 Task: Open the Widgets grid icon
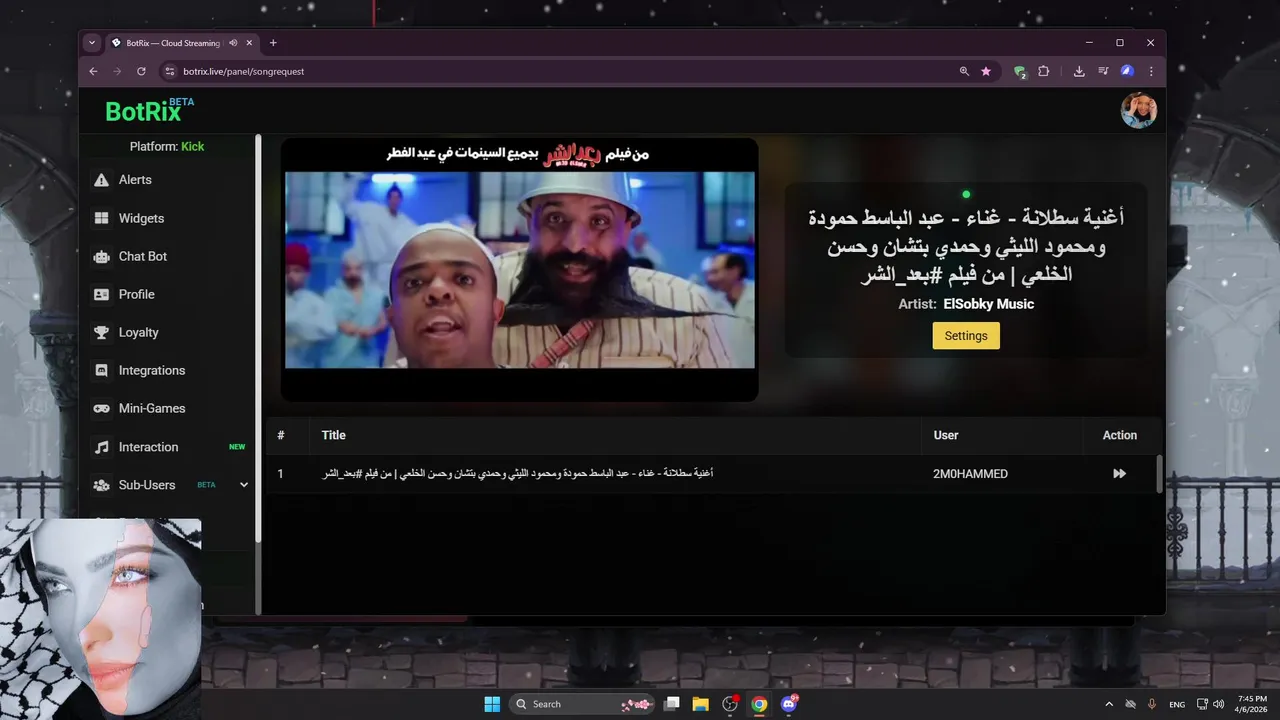pos(101,218)
